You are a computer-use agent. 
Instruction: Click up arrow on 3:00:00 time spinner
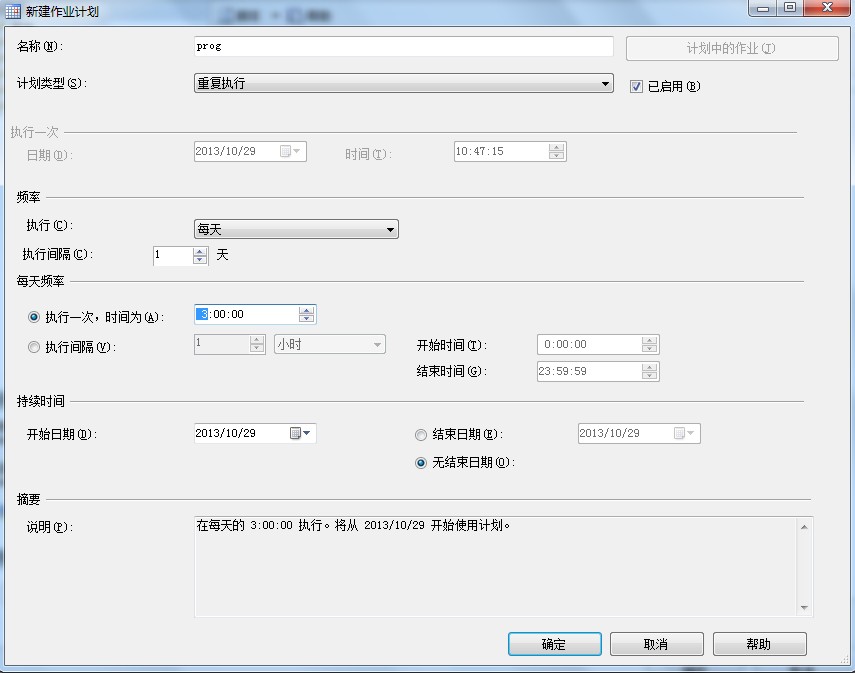306,310
